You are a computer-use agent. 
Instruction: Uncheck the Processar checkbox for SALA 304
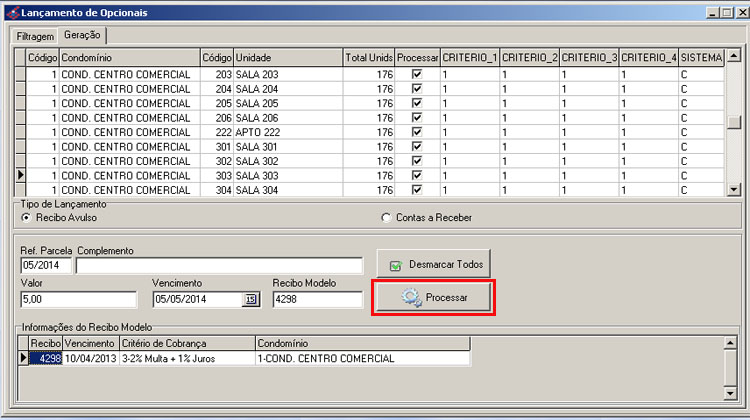click(417, 190)
